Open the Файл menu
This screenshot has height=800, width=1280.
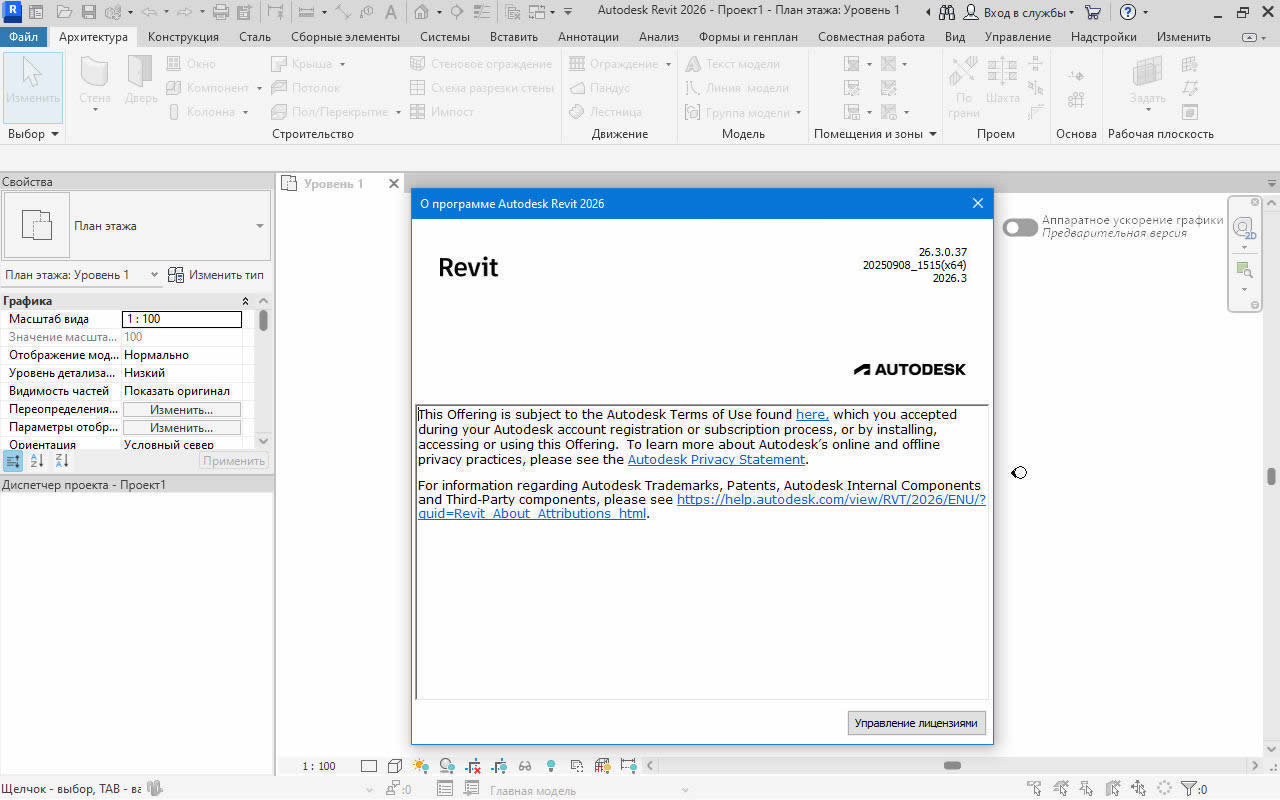pyautogui.click(x=23, y=37)
